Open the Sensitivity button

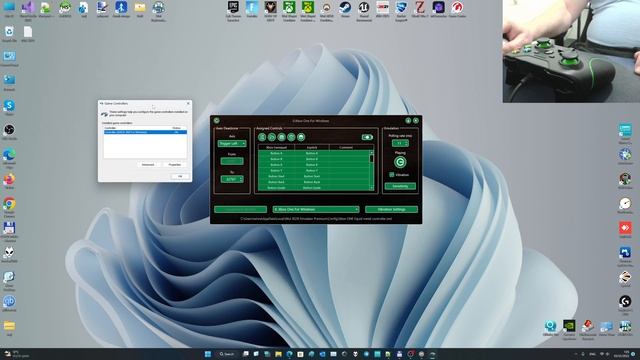coord(400,186)
